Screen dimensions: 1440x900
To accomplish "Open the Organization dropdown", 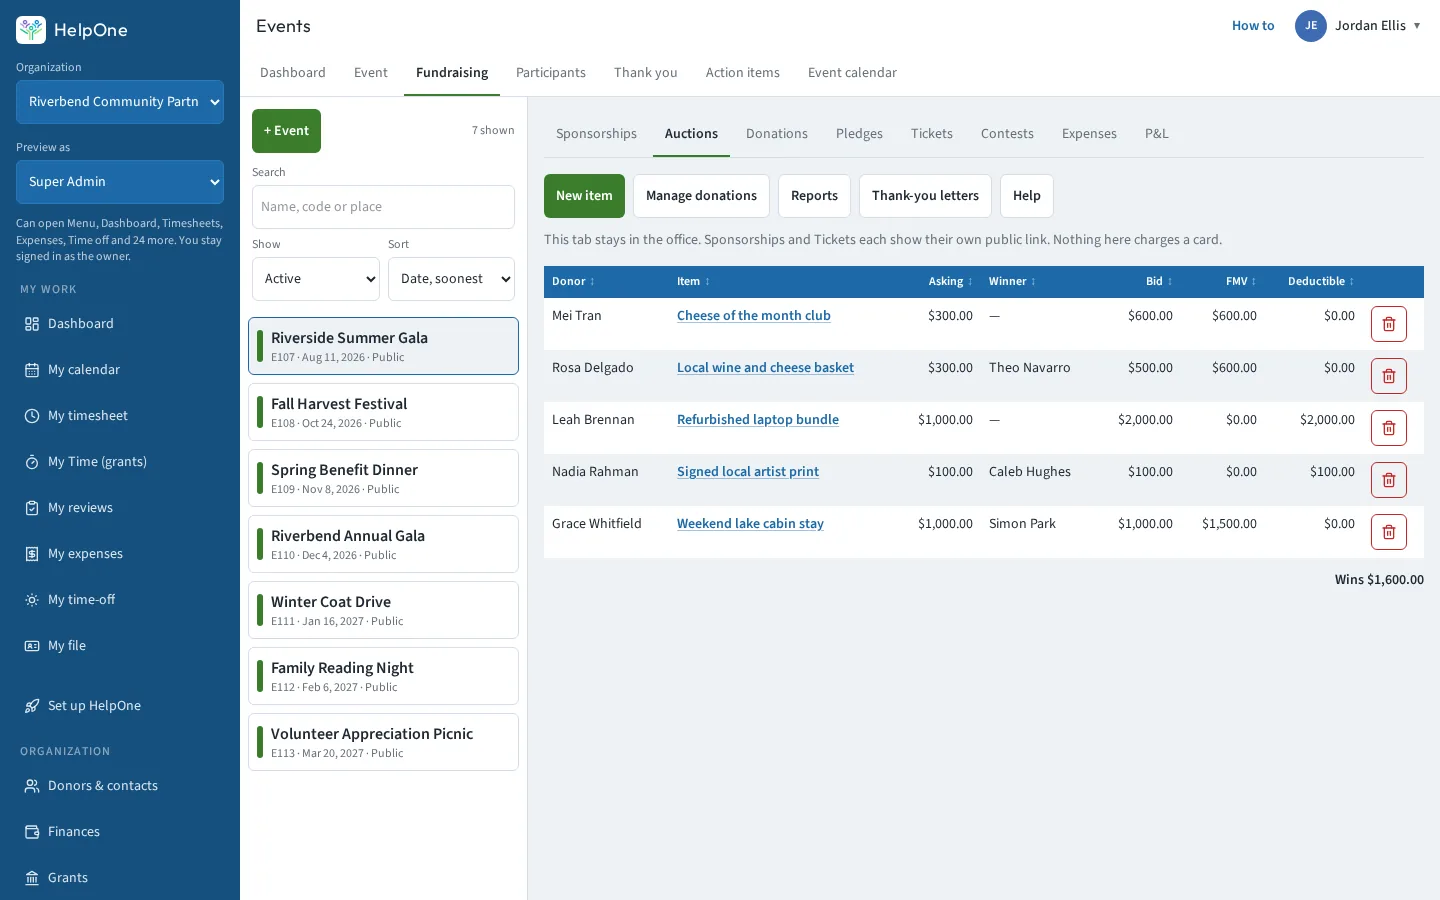I will pos(120,102).
